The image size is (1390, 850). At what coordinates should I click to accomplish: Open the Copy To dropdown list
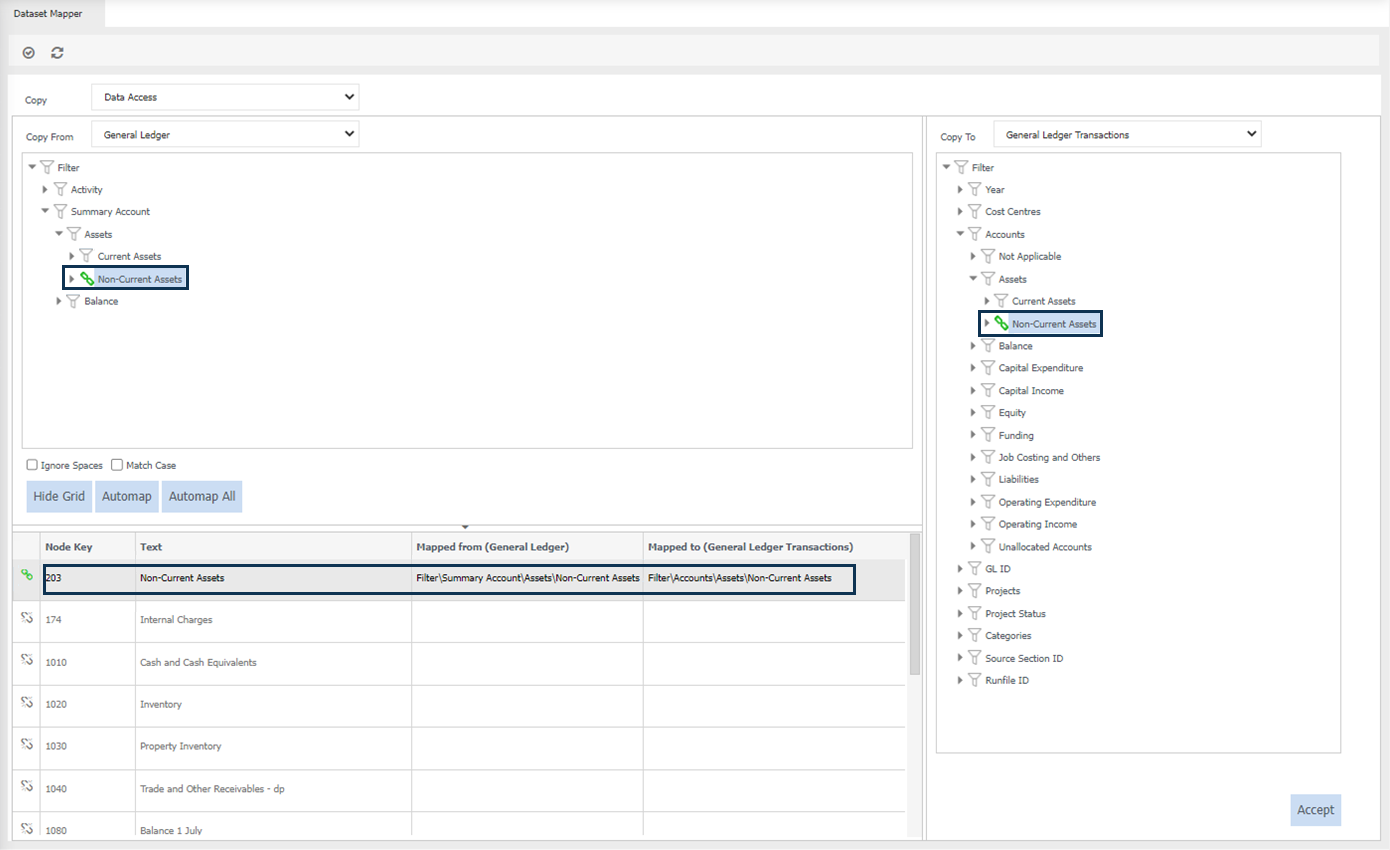(x=1127, y=135)
